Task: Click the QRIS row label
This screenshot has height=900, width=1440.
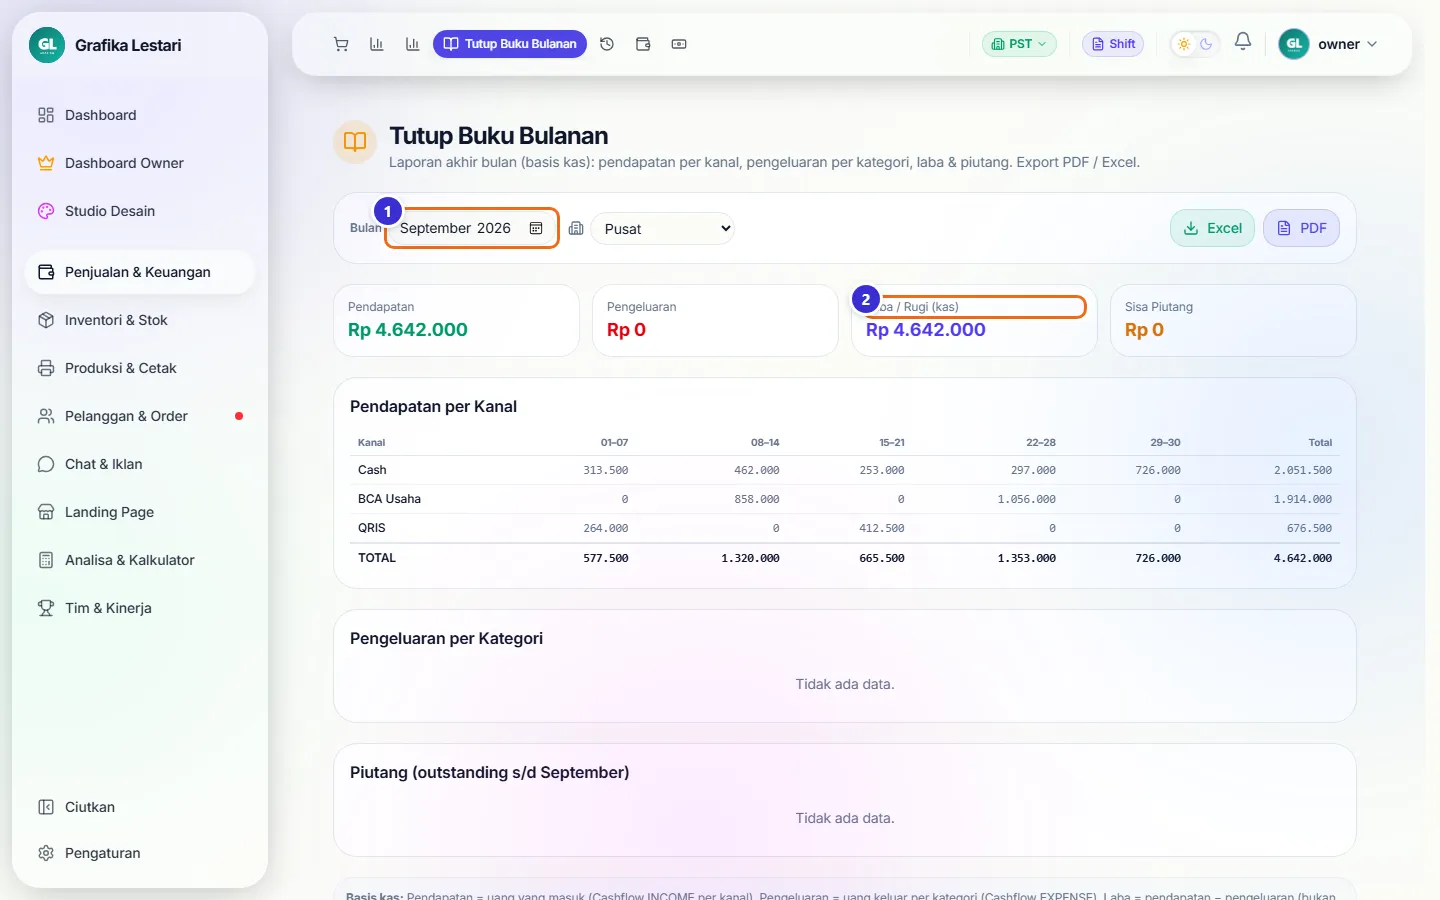Action: point(372,528)
